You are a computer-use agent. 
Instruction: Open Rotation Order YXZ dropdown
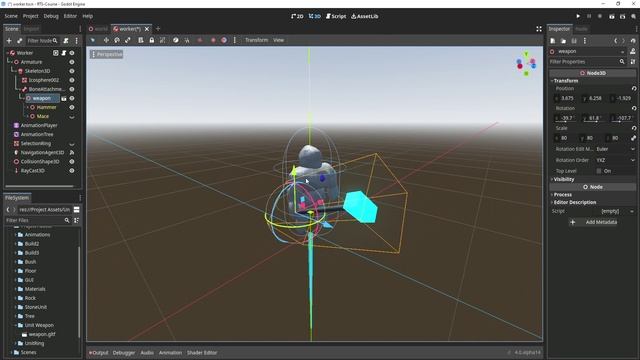click(x=616, y=160)
